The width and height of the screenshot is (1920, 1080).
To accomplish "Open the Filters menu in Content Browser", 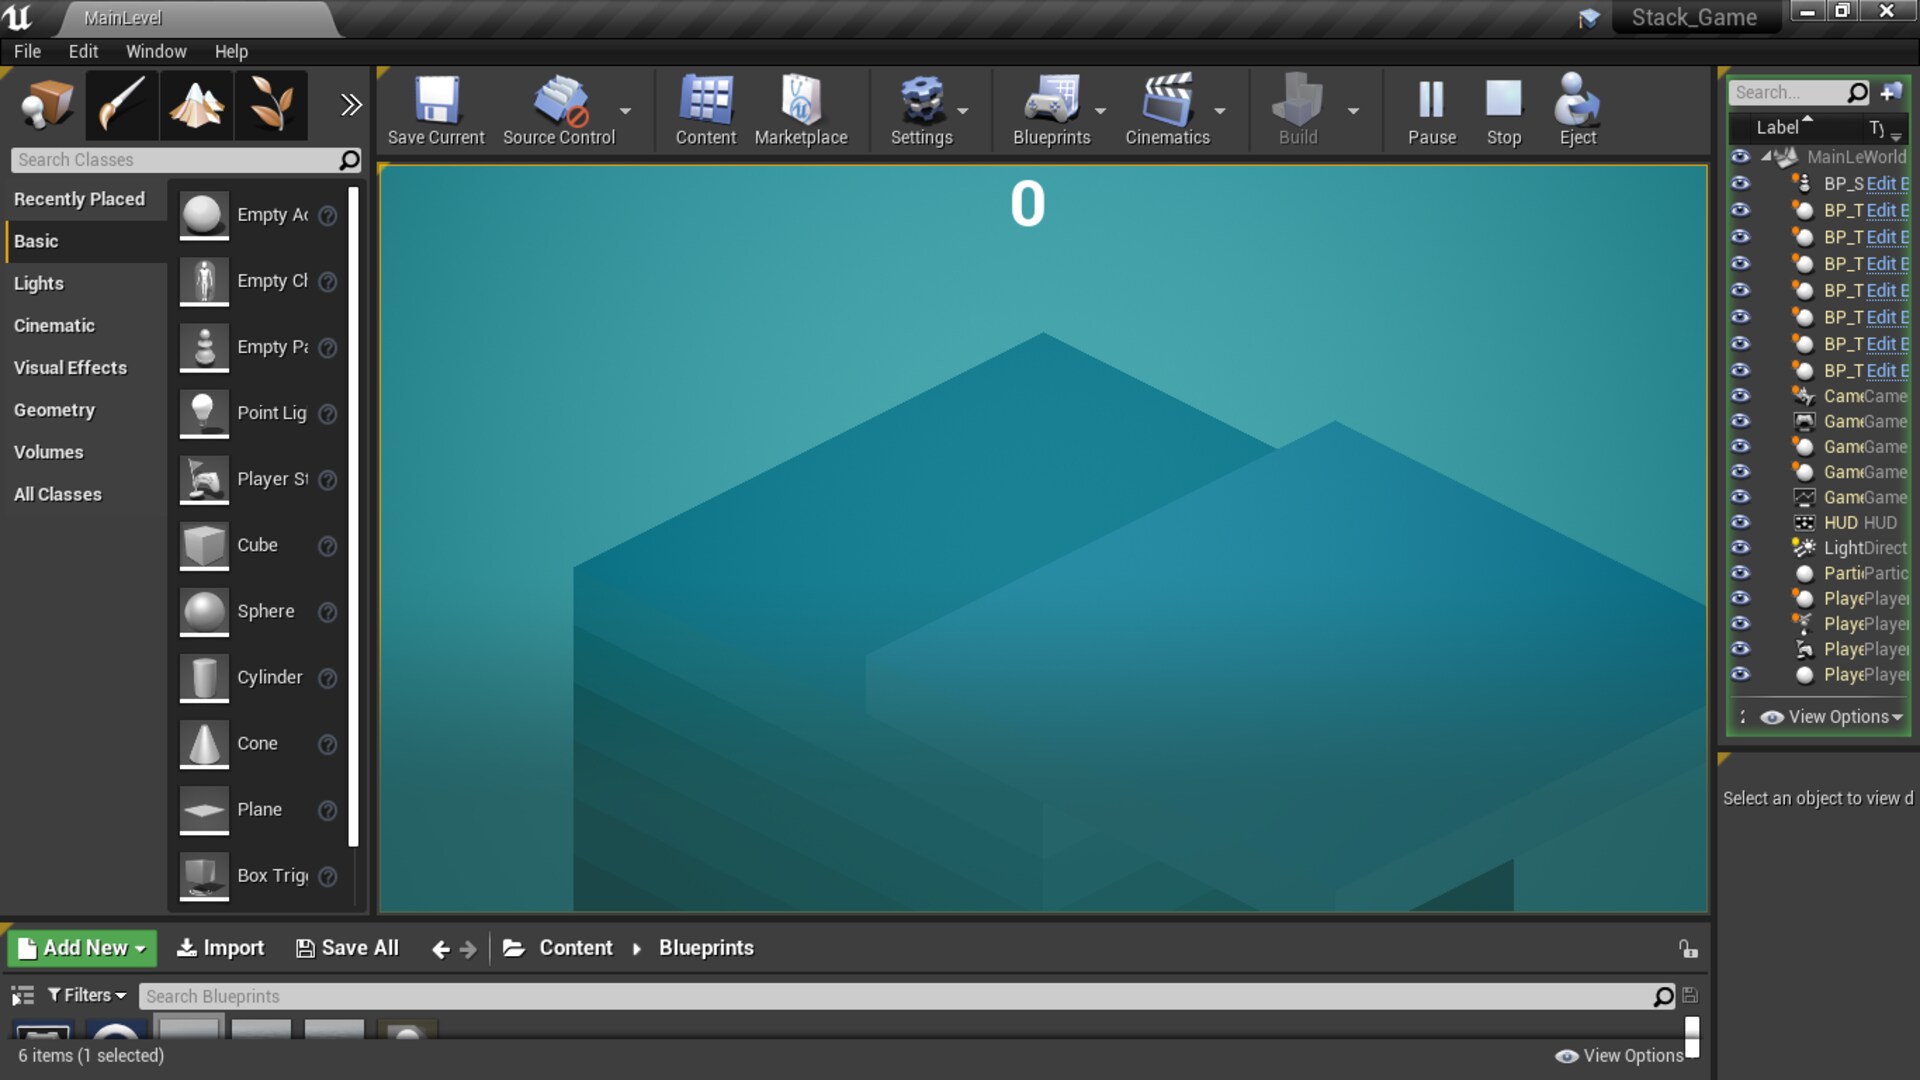I will [86, 994].
